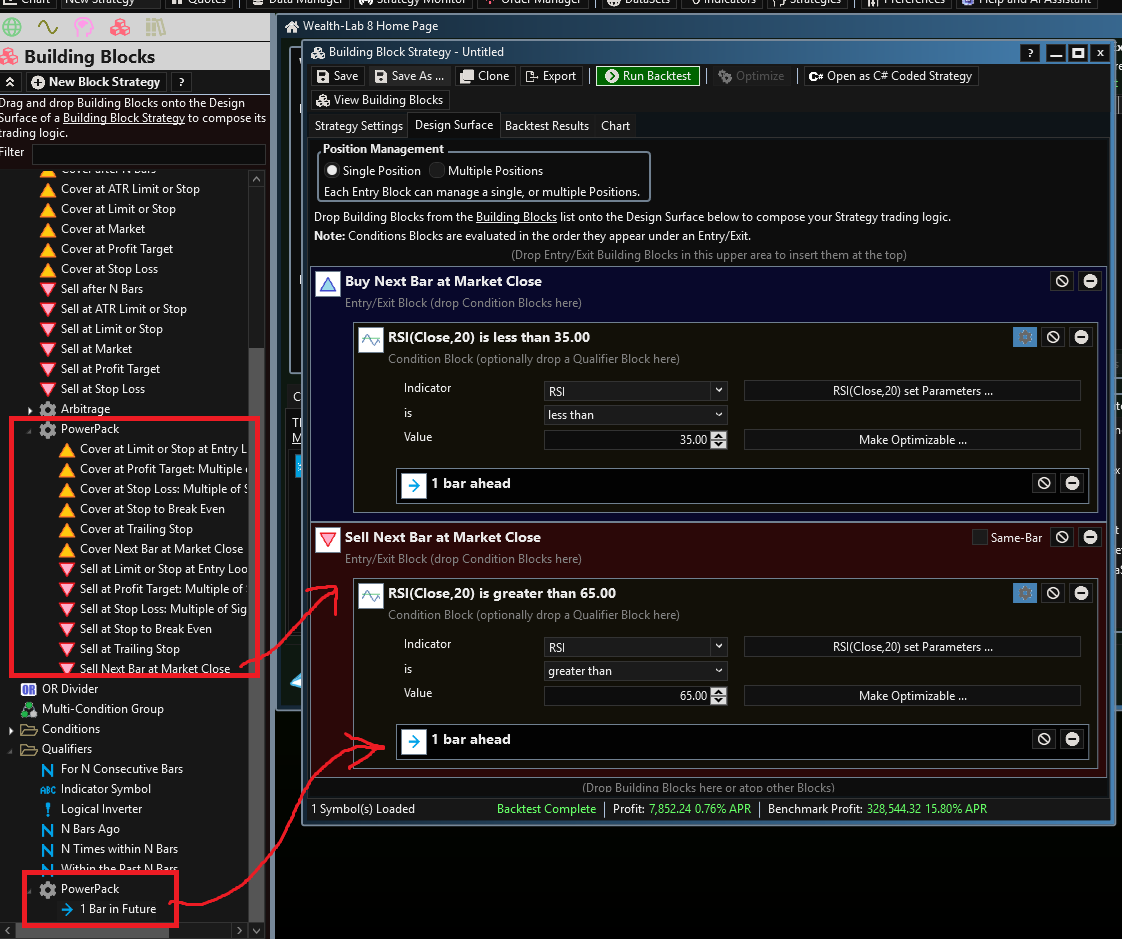The width and height of the screenshot is (1122, 939).
Task: Select the Single Position radio button
Action: click(x=332, y=171)
